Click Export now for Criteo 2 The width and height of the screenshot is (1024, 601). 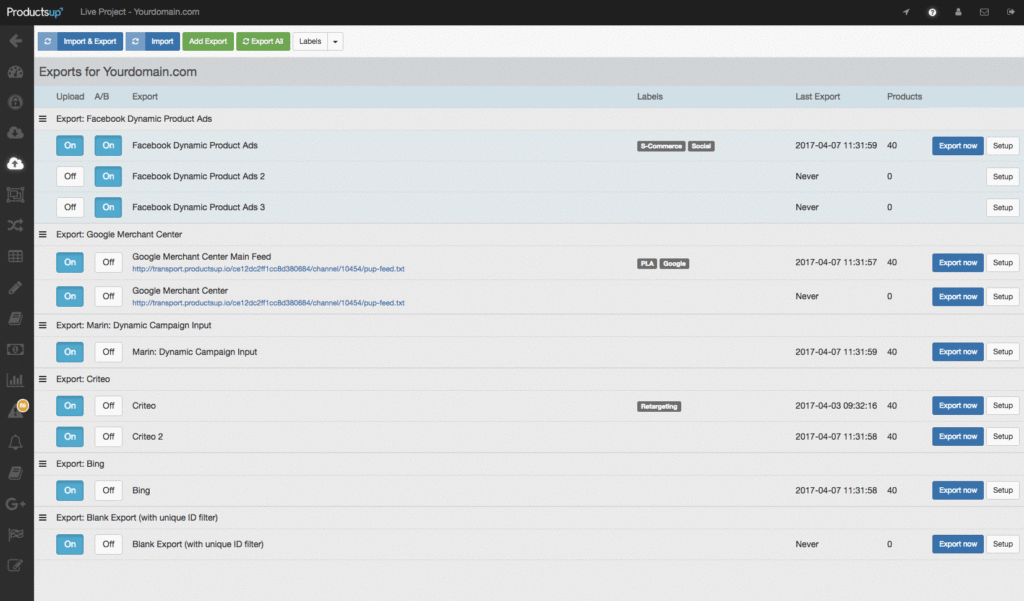(957, 436)
